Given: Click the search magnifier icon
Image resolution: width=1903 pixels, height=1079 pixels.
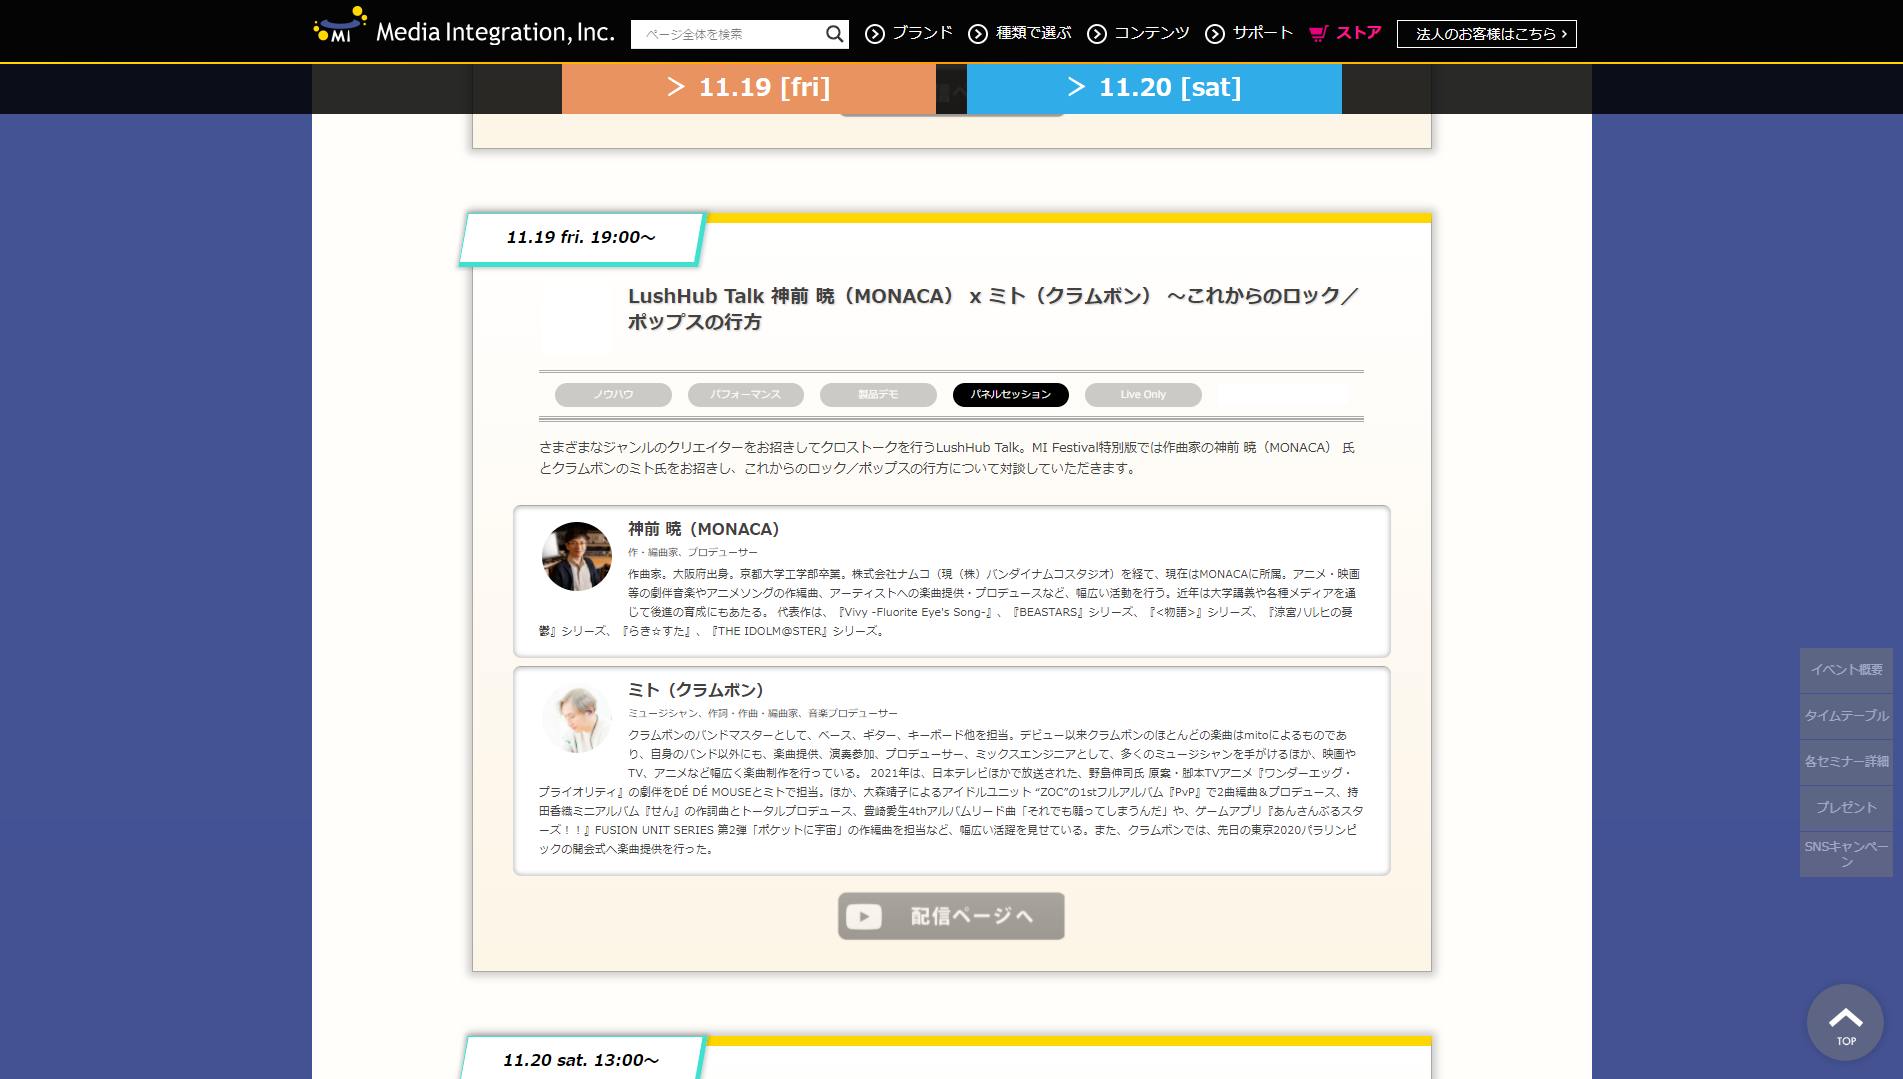Looking at the screenshot, I should [x=834, y=34].
